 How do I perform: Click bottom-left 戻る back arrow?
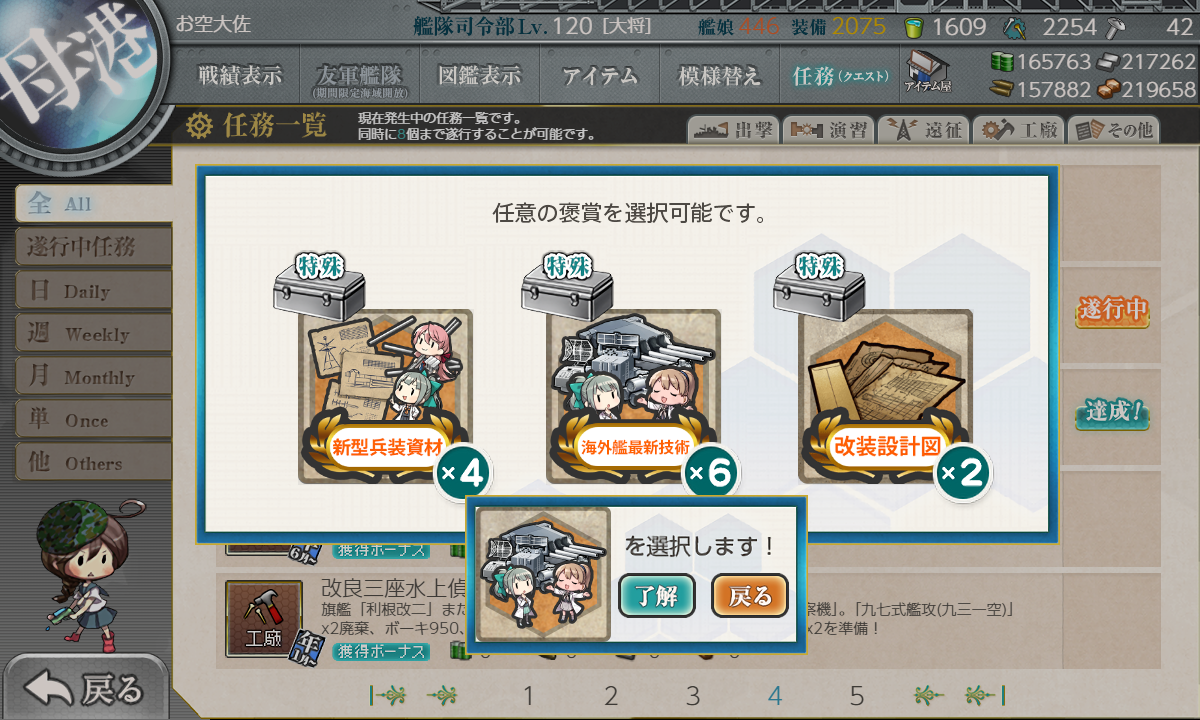pyautogui.click(x=84, y=688)
